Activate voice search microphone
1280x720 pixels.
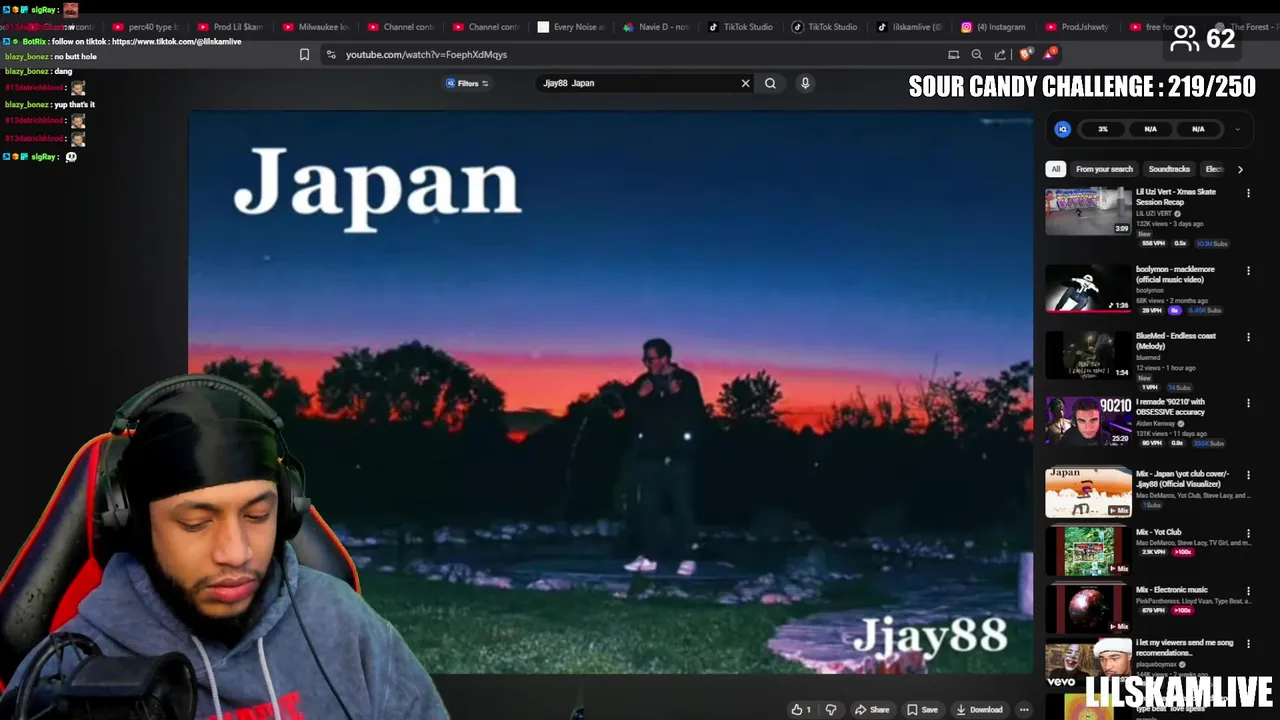pos(805,83)
